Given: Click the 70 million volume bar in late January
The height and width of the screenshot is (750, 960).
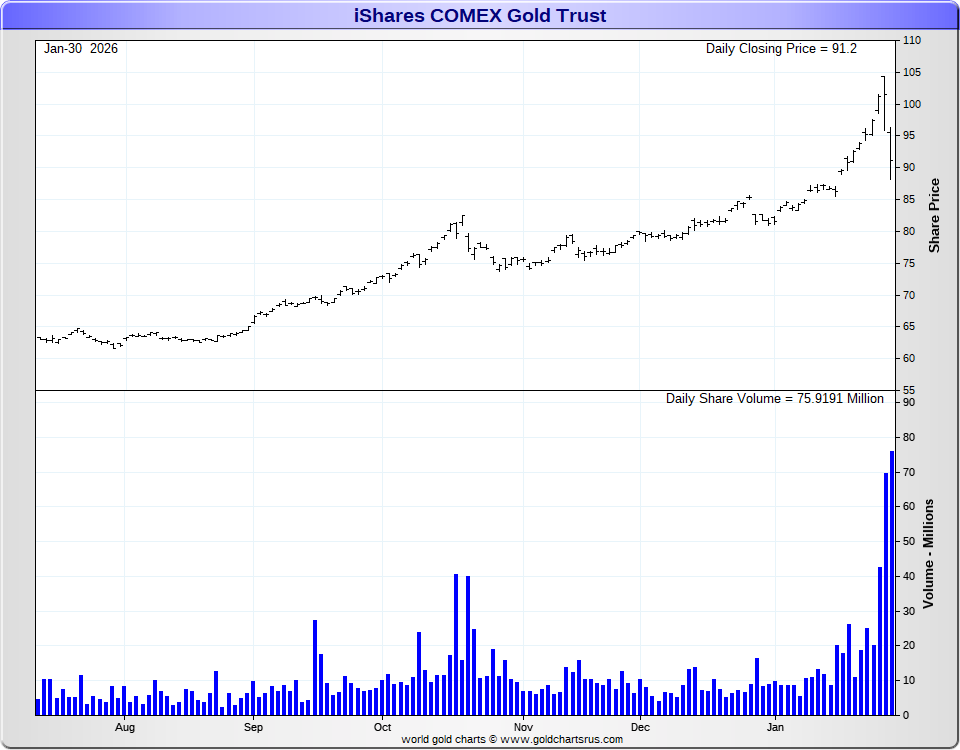Looking at the screenshot, I should pos(886,594).
